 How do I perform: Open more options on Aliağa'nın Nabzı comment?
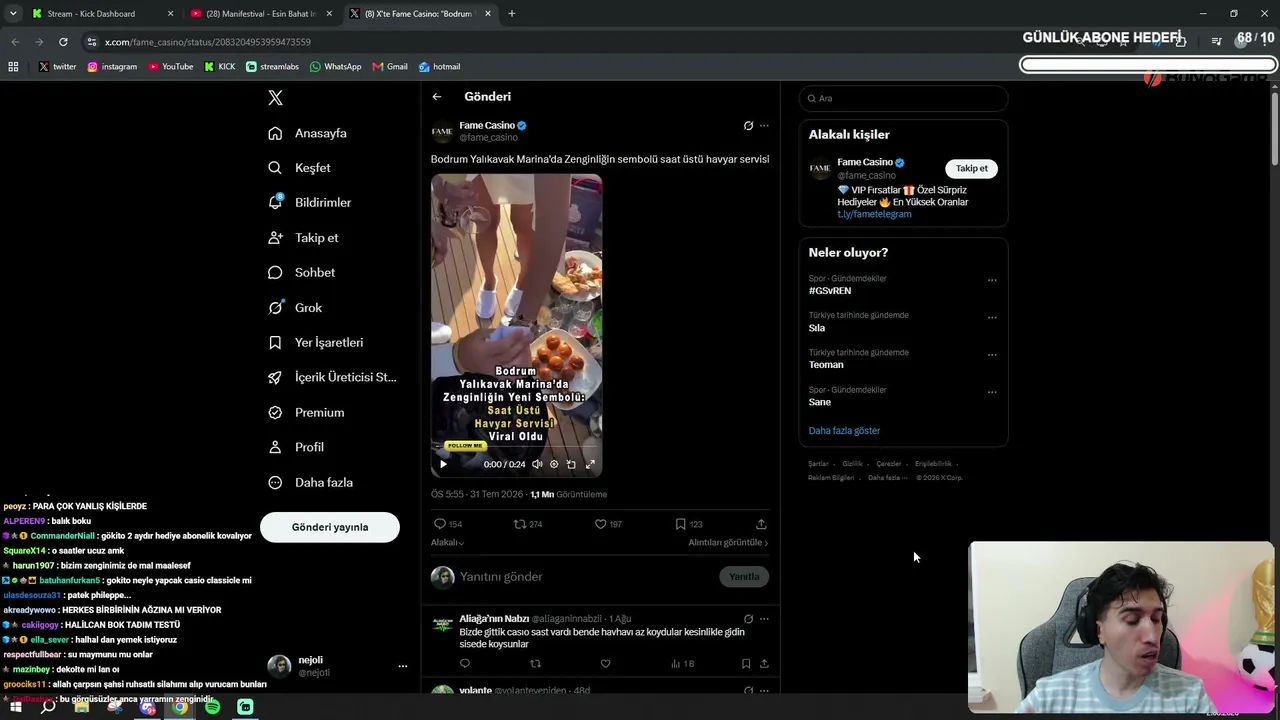(x=764, y=619)
